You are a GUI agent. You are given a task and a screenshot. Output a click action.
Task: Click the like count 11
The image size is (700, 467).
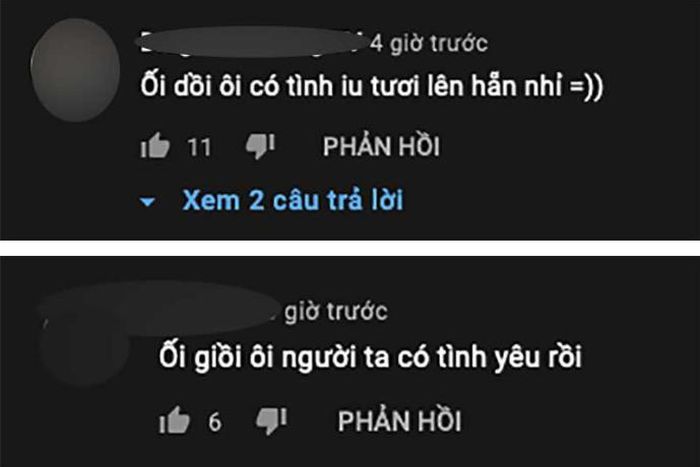click(199, 147)
